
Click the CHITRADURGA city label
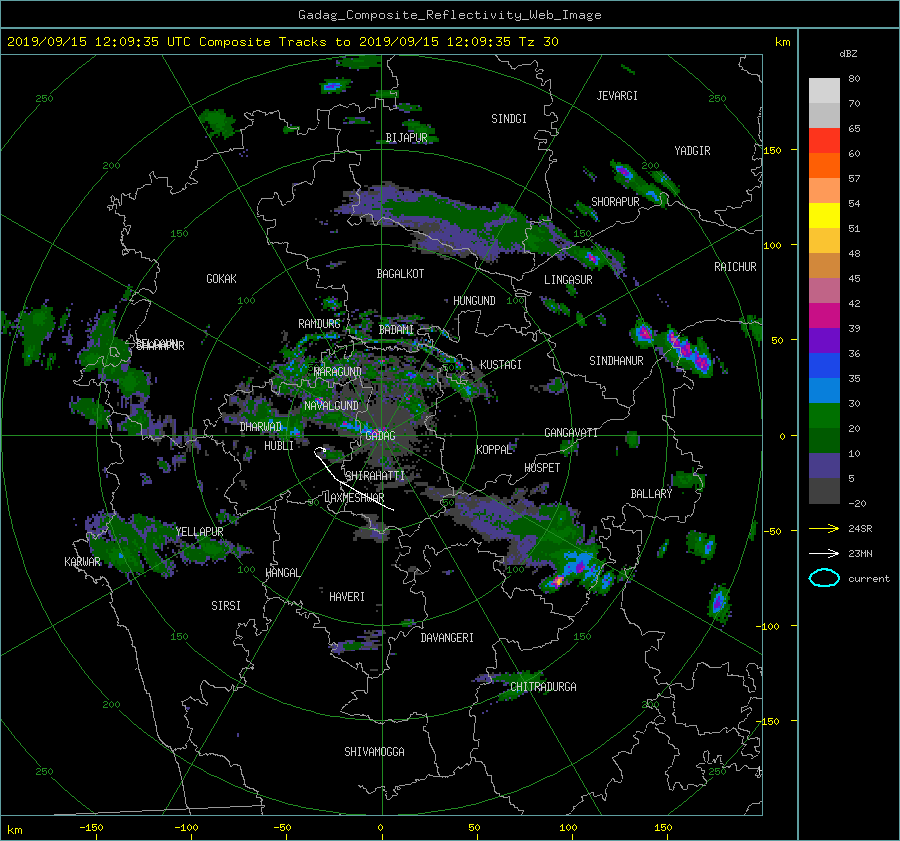[x=543, y=687]
